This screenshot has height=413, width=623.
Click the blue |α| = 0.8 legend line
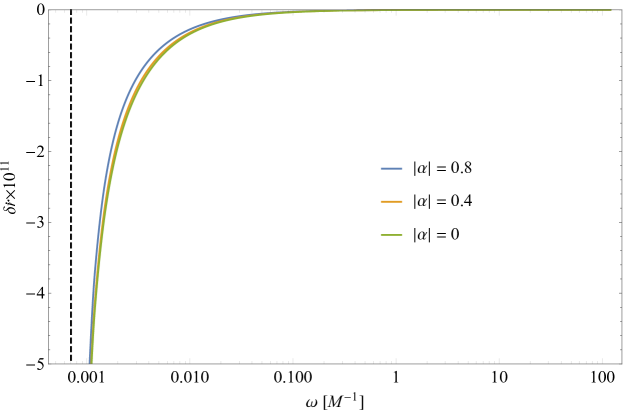(x=392, y=169)
